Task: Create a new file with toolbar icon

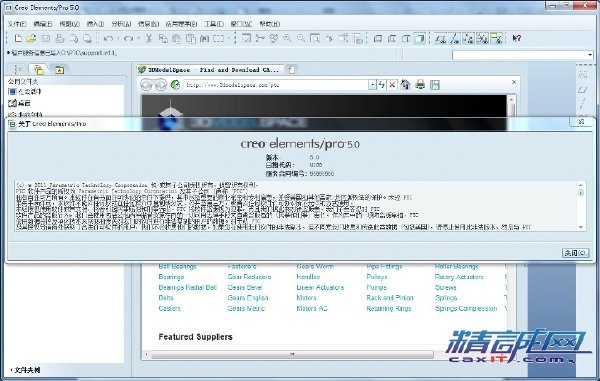Action: [x=18, y=38]
